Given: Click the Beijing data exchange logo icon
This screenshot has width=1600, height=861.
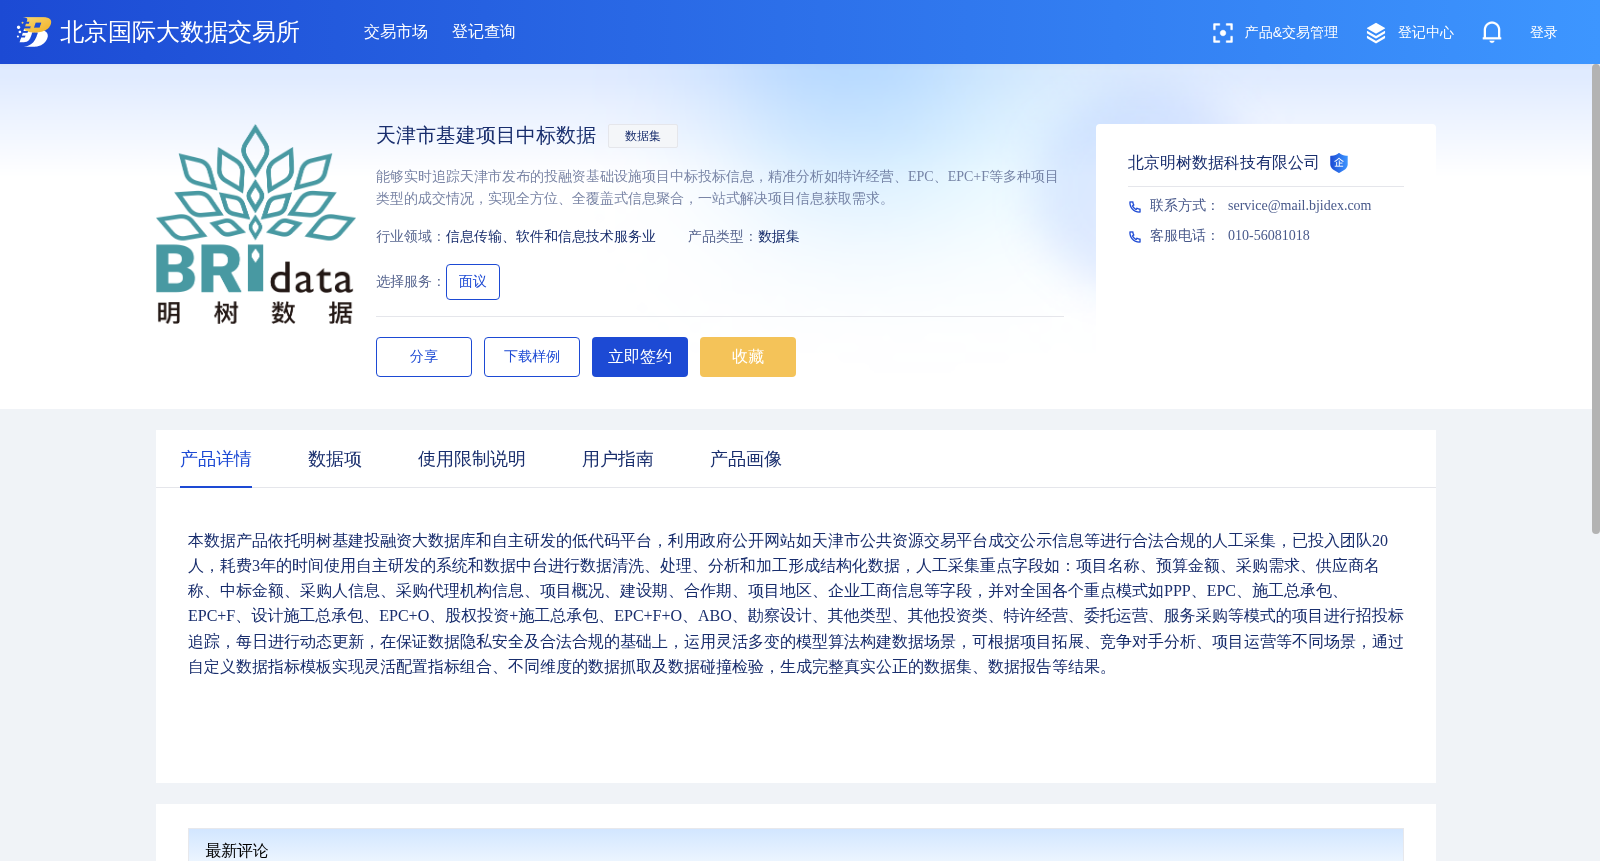Looking at the screenshot, I should (x=34, y=32).
